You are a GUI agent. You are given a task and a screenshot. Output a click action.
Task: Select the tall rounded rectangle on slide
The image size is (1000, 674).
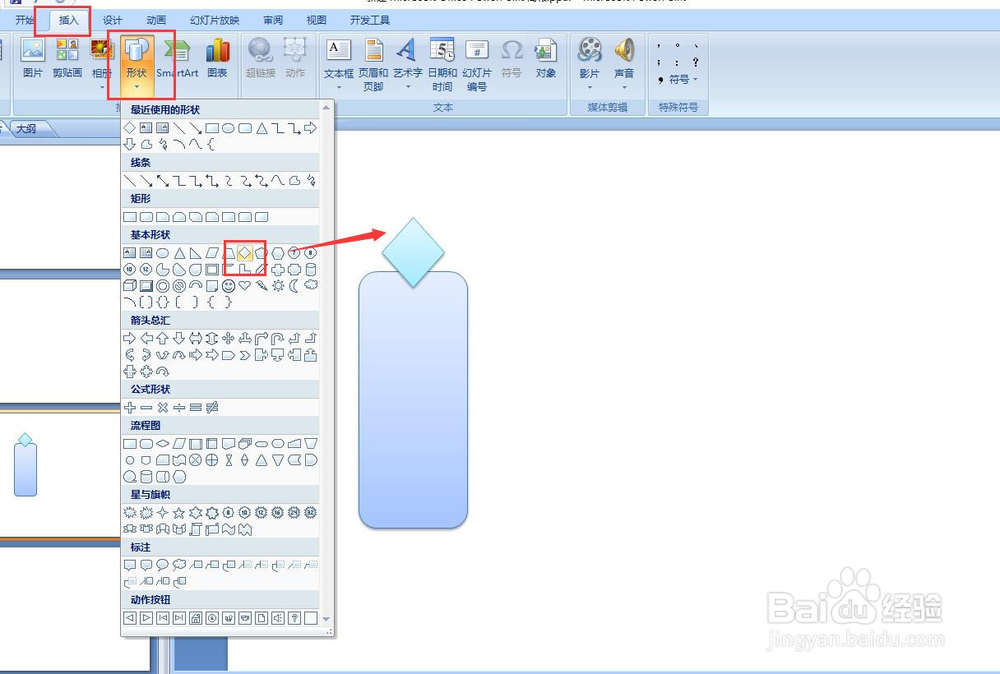[x=413, y=400]
